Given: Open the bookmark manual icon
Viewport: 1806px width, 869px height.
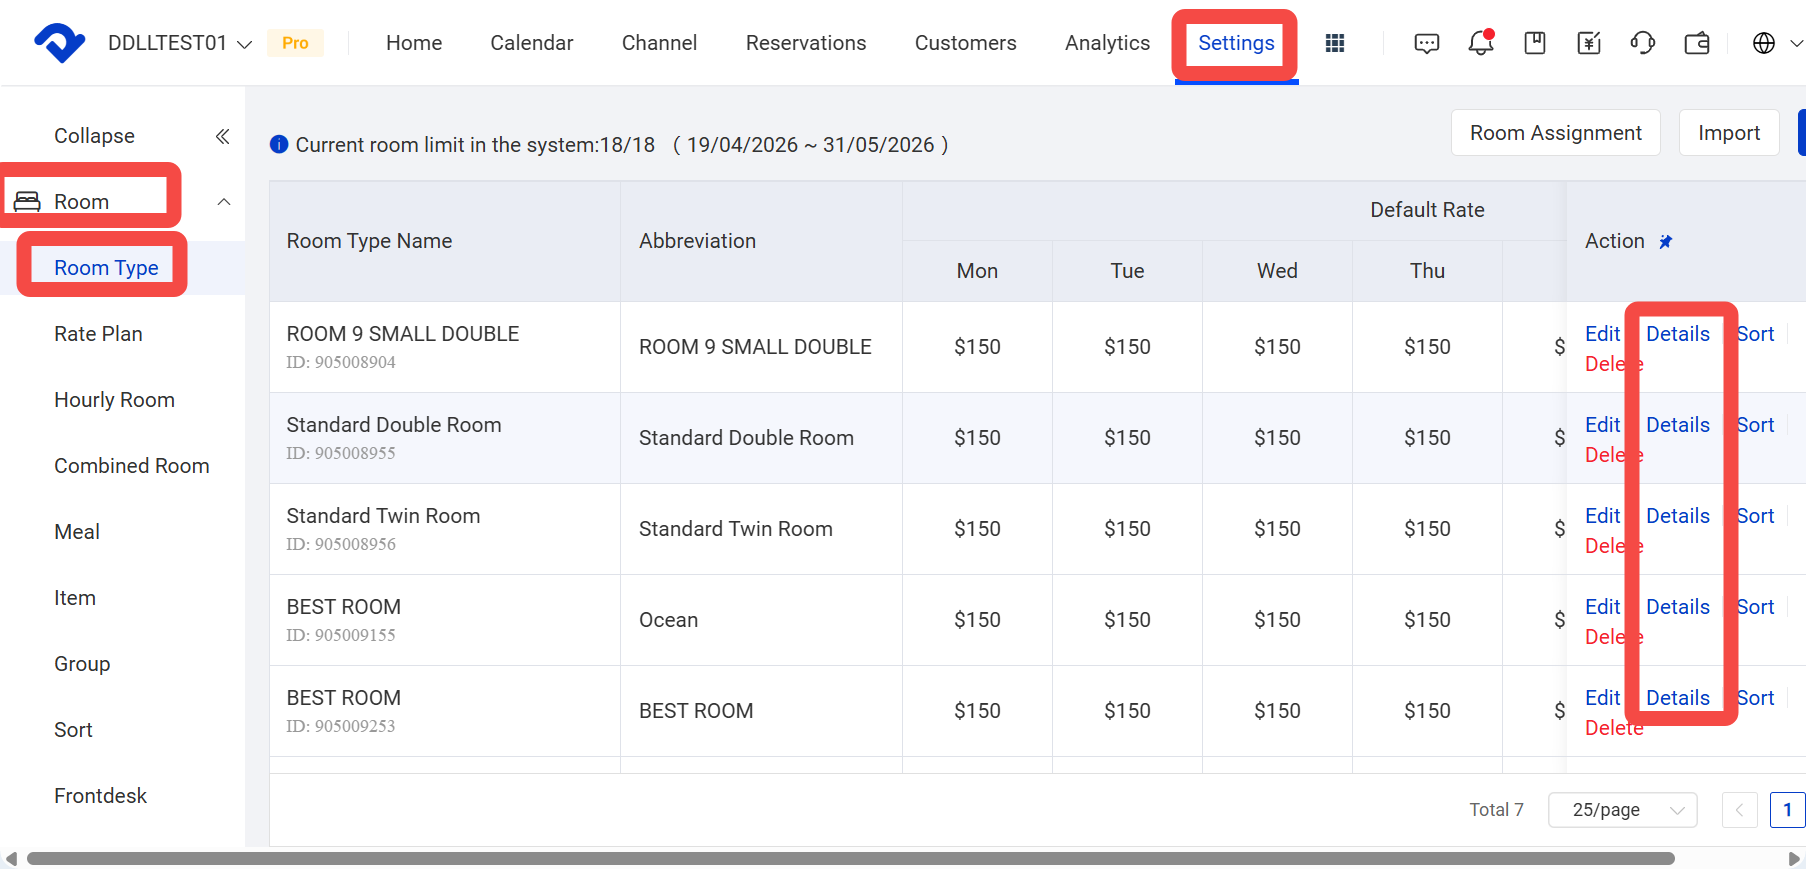Looking at the screenshot, I should (x=1535, y=43).
